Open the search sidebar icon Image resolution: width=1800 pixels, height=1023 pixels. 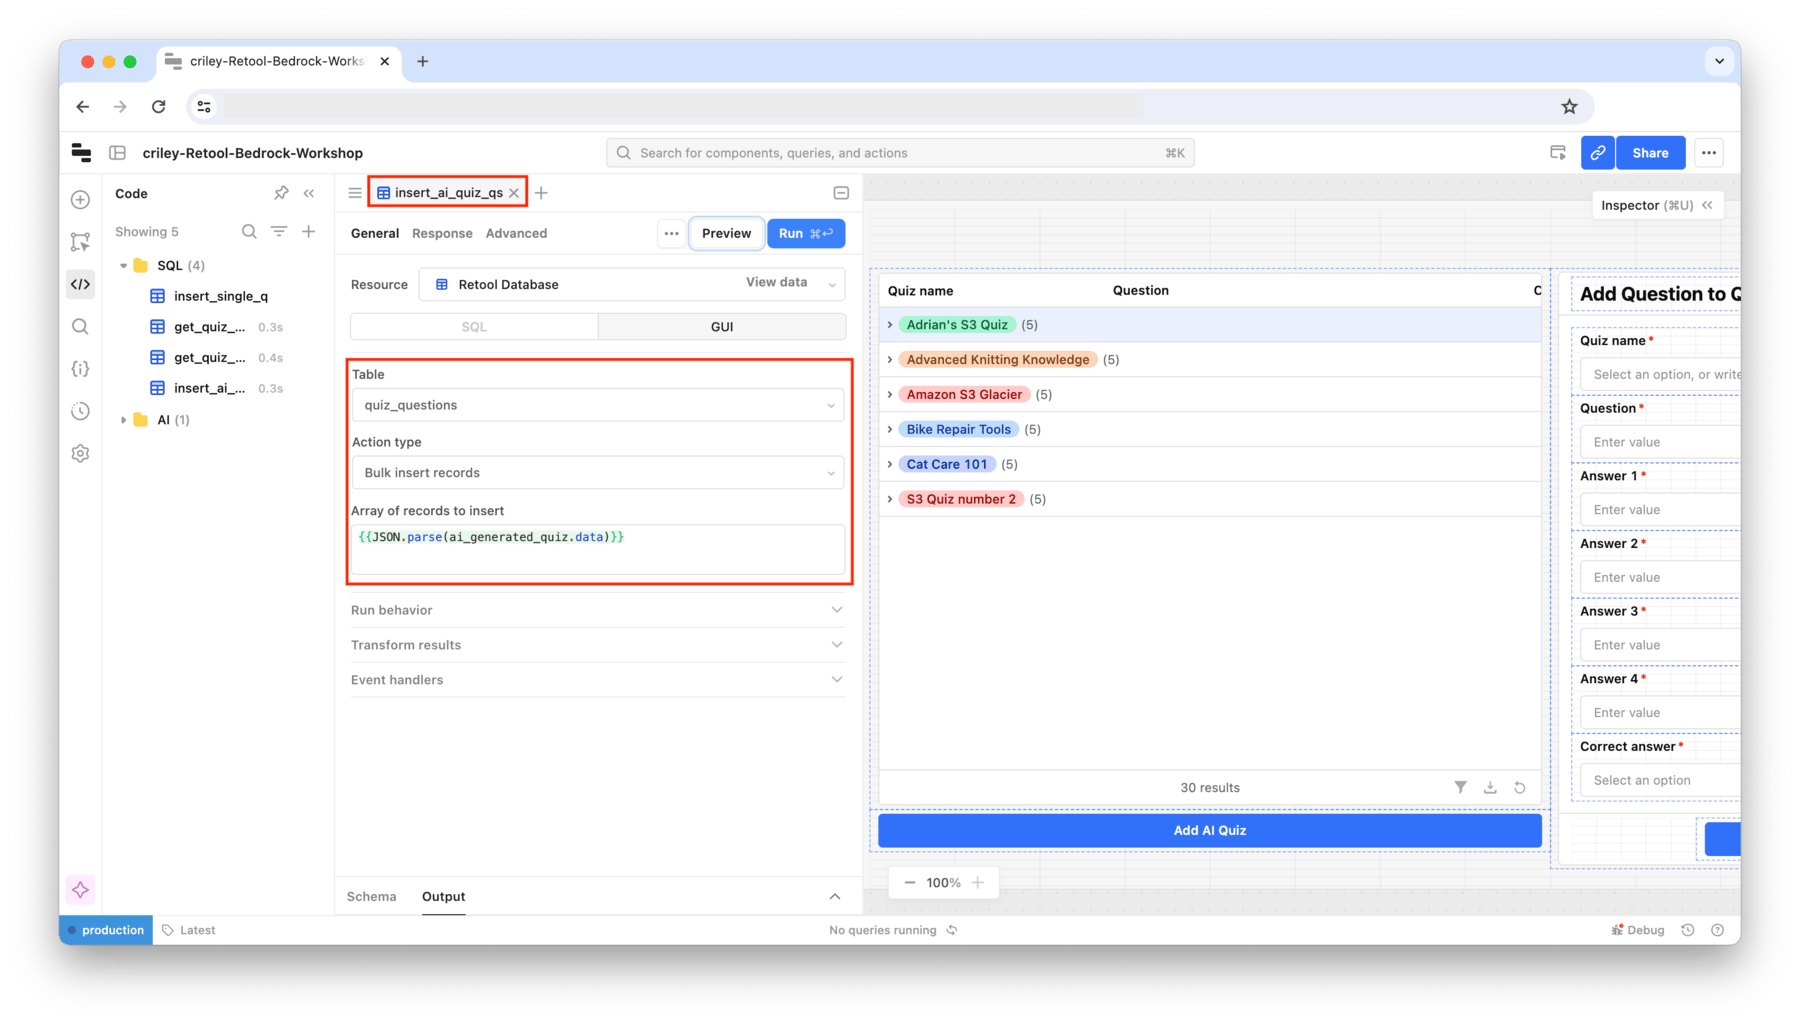[x=81, y=327]
